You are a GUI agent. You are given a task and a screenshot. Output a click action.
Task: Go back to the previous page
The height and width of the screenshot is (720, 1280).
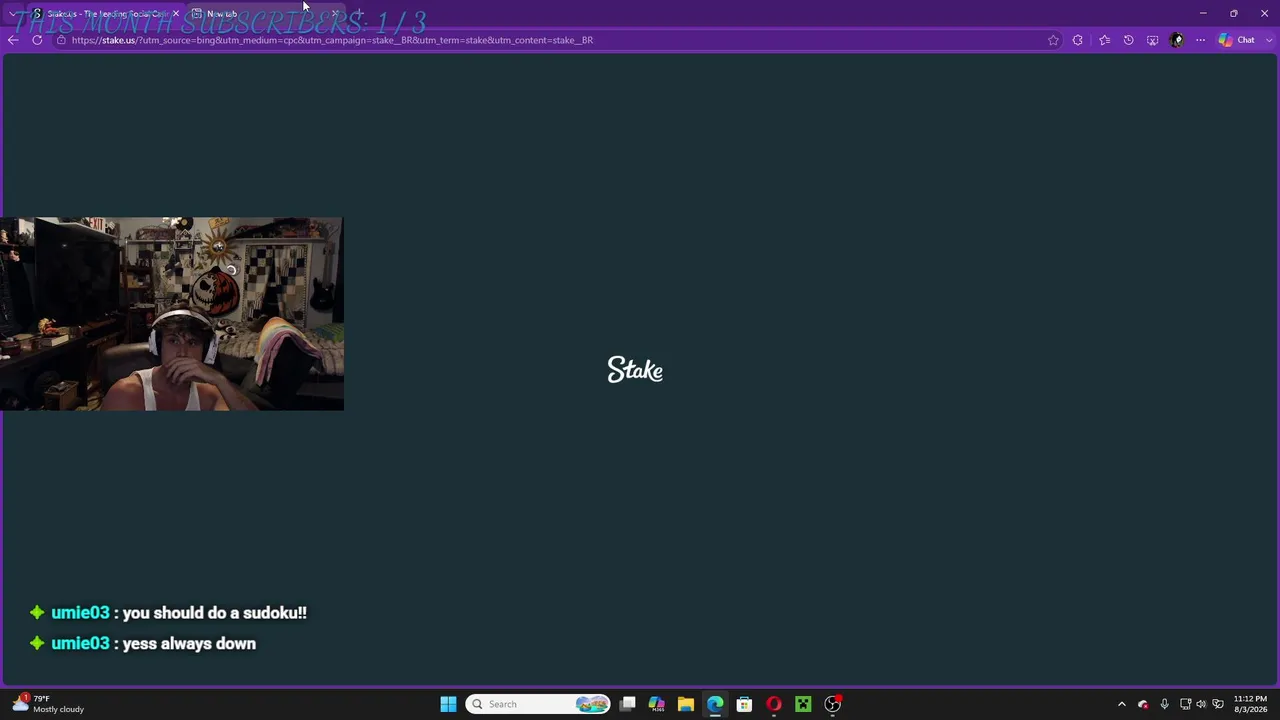pyautogui.click(x=13, y=40)
